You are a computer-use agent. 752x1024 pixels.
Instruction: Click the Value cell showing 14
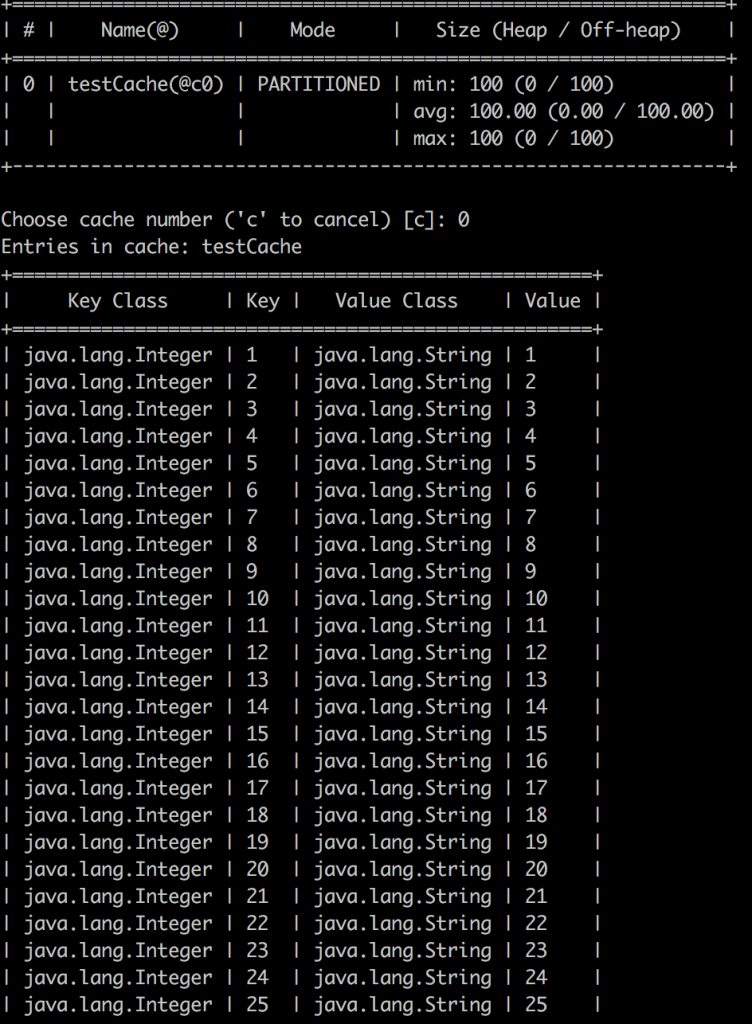point(536,707)
